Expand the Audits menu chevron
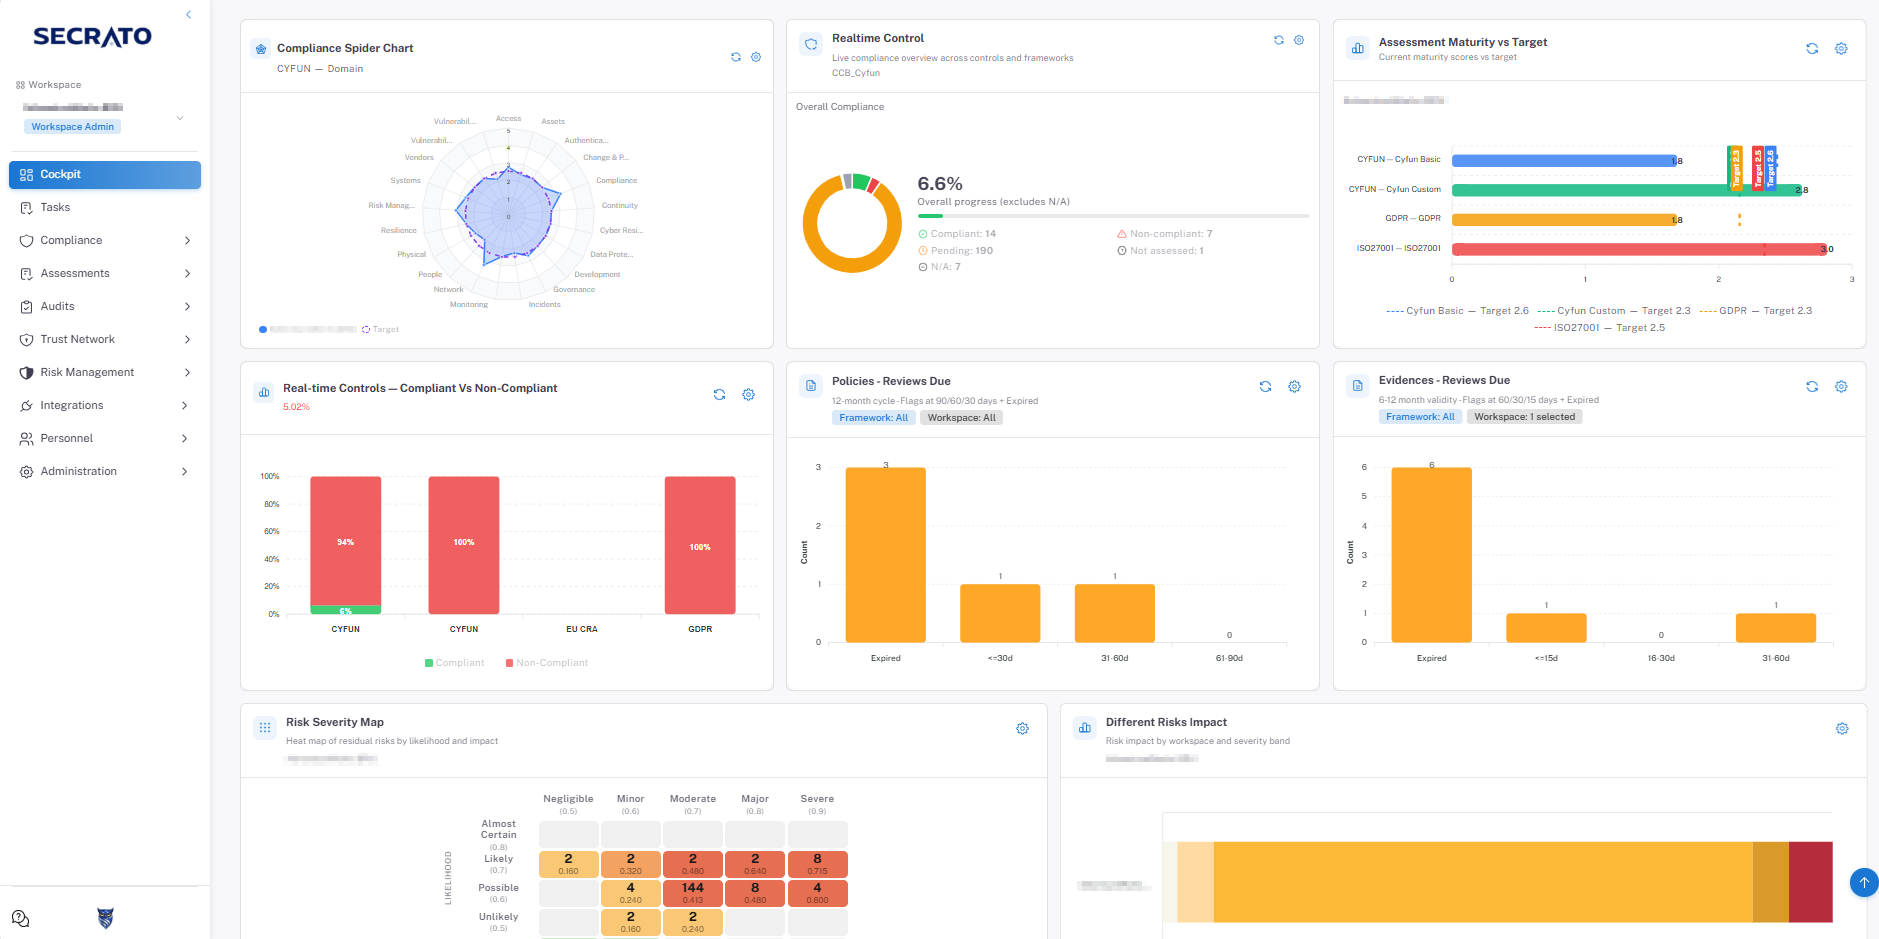The width and height of the screenshot is (1879, 939). [187, 307]
